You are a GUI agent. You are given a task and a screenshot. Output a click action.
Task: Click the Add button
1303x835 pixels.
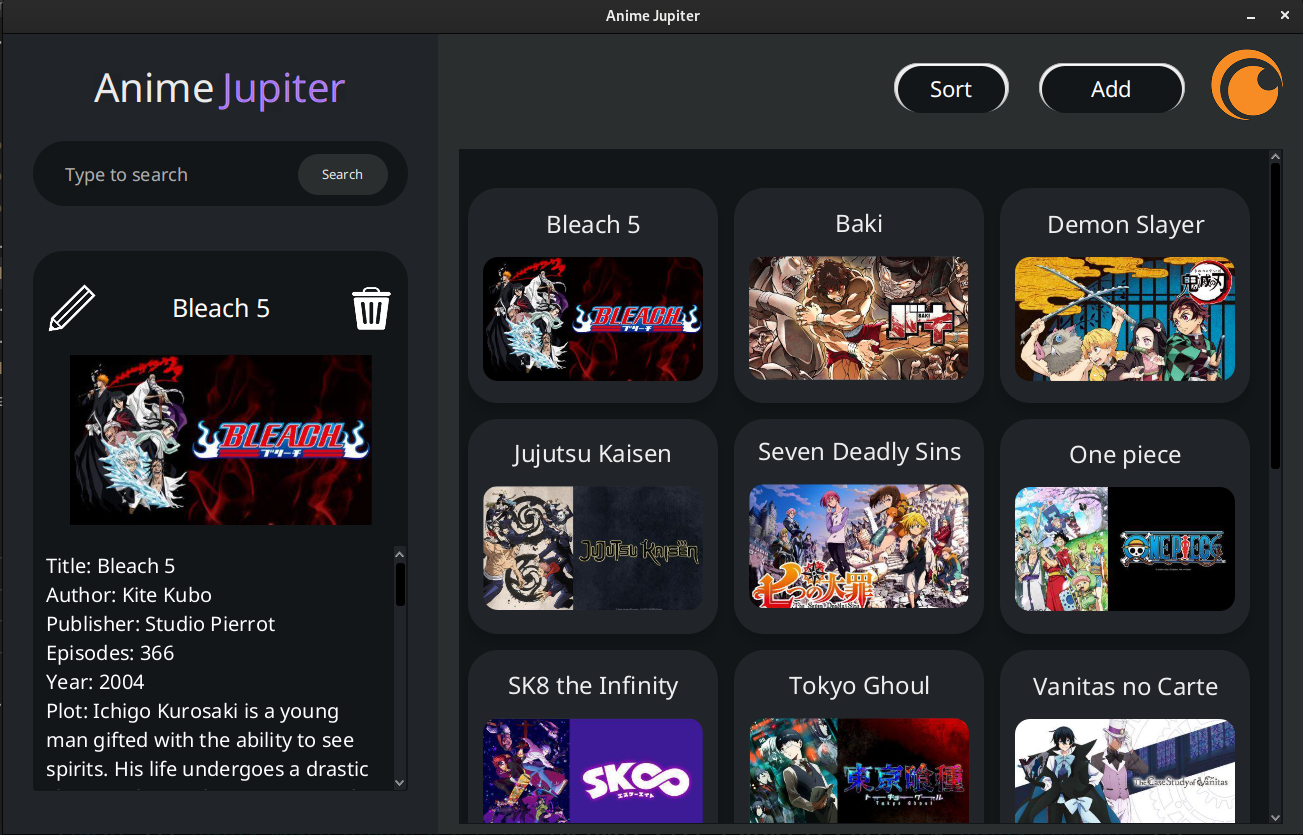pos(1111,89)
